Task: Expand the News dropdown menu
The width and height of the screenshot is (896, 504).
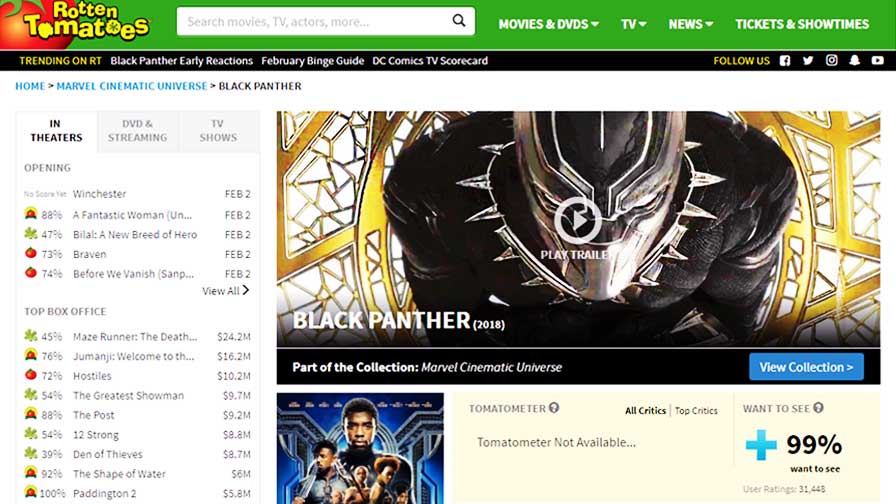Action: point(691,24)
